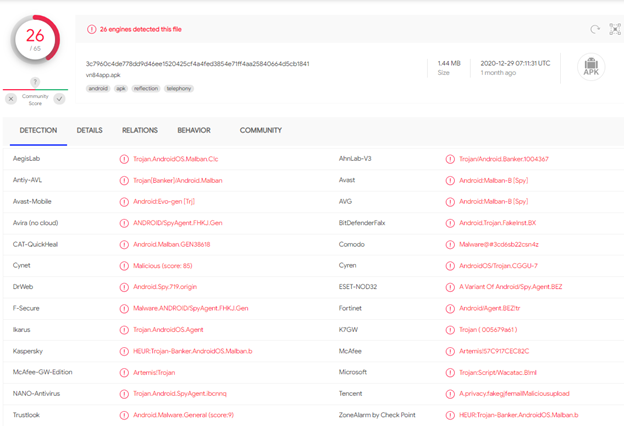The image size is (624, 426).
Task: Click the alert icon in the CAT-QuickHeal row
Action: (124, 244)
